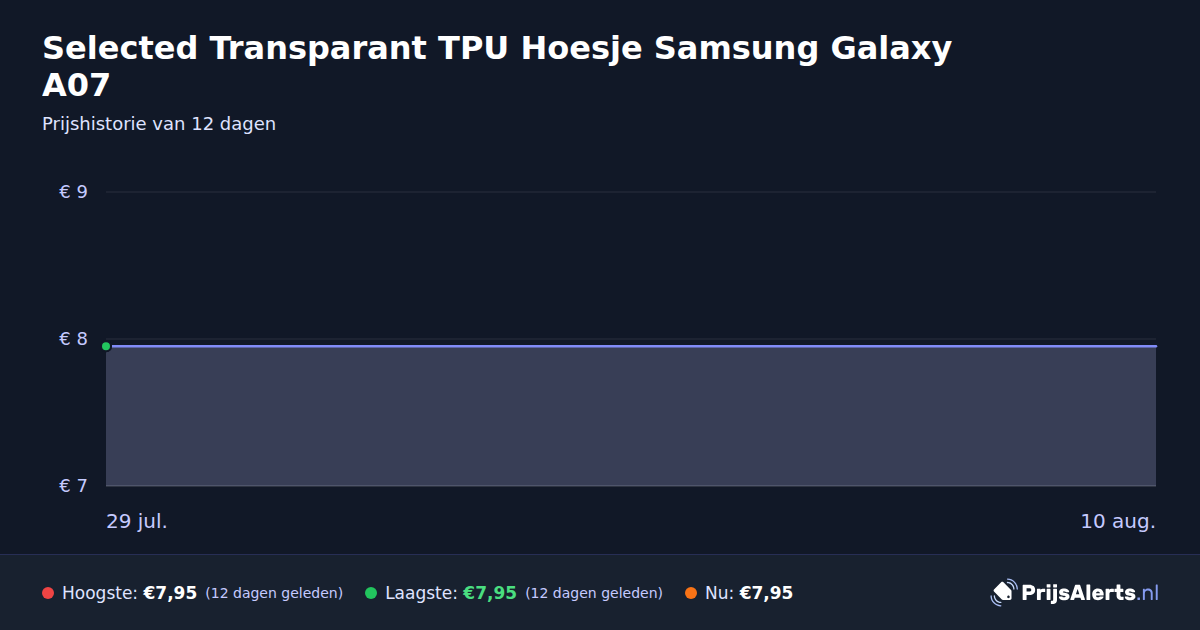Click the shaded area under price line
1200x630 pixels.
pyautogui.click(x=631, y=416)
